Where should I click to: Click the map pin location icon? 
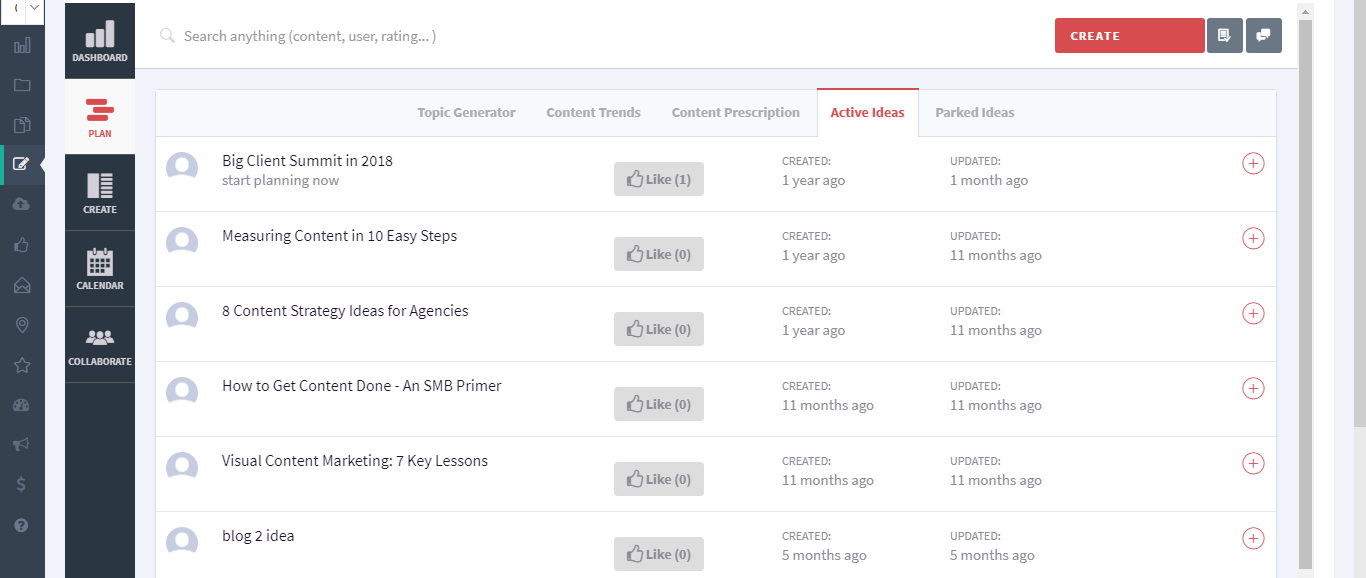pyautogui.click(x=22, y=325)
